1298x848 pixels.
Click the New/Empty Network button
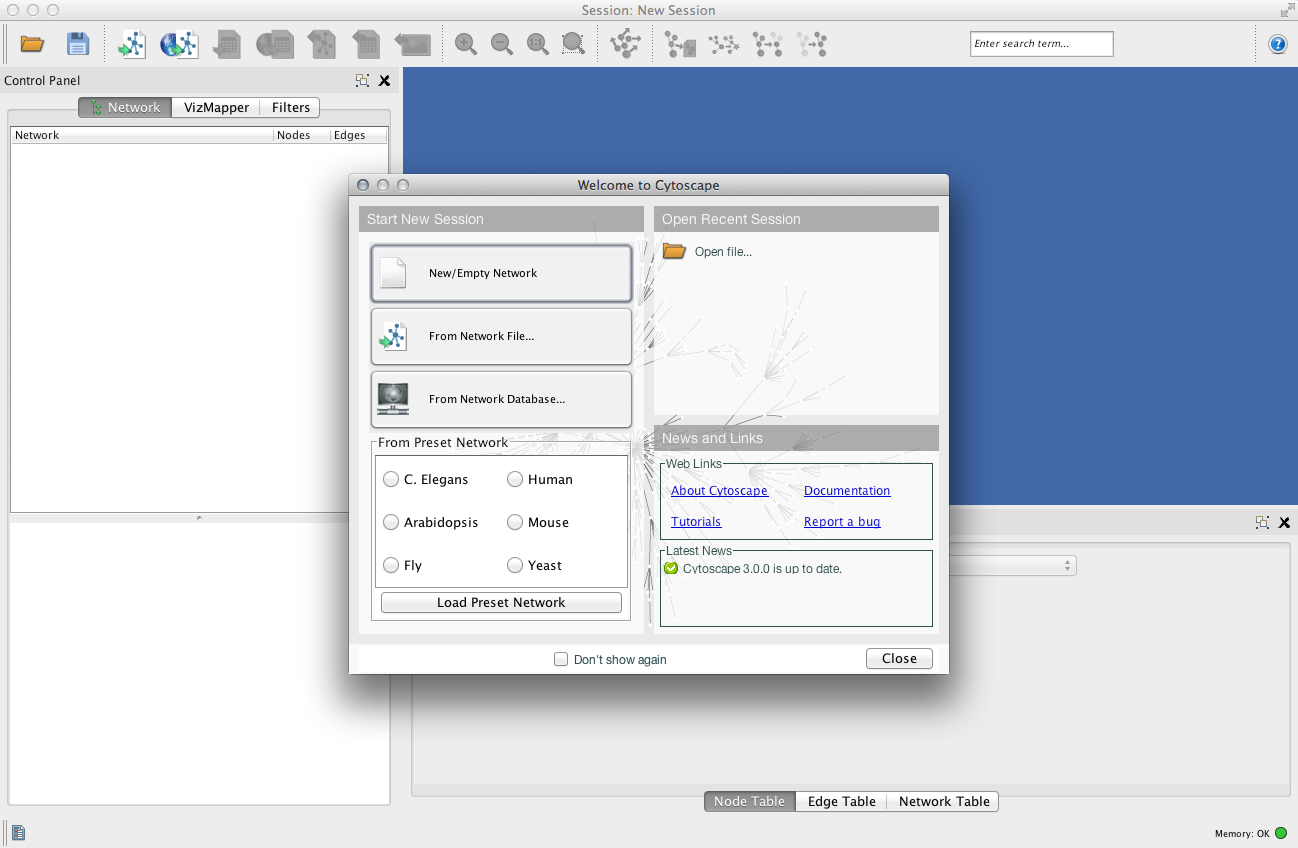pyautogui.click(x=501, y=273)
